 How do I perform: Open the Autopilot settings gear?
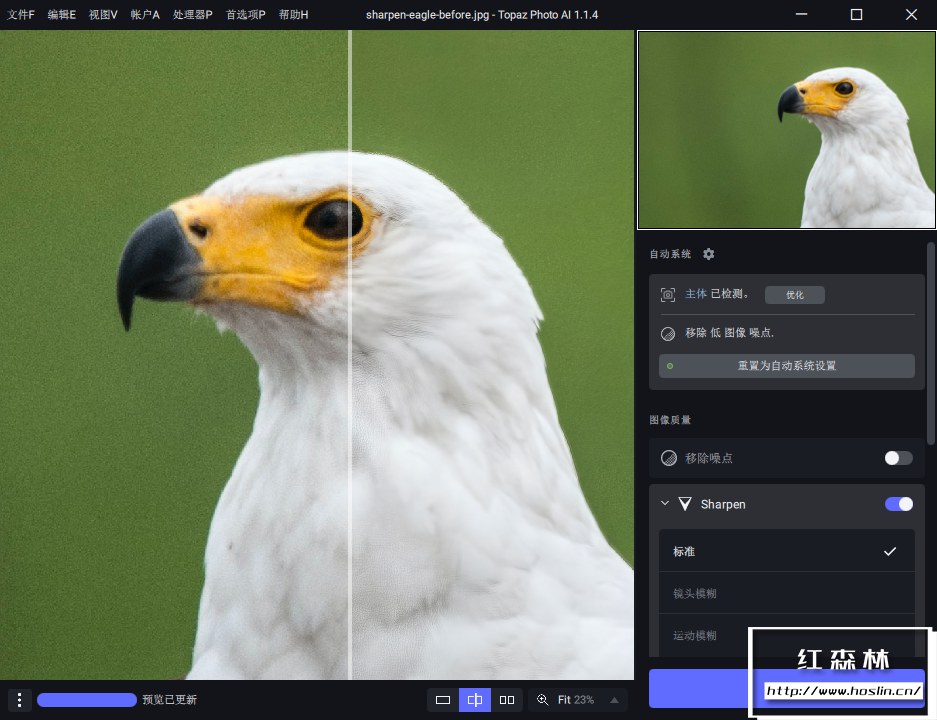[709, 254]
